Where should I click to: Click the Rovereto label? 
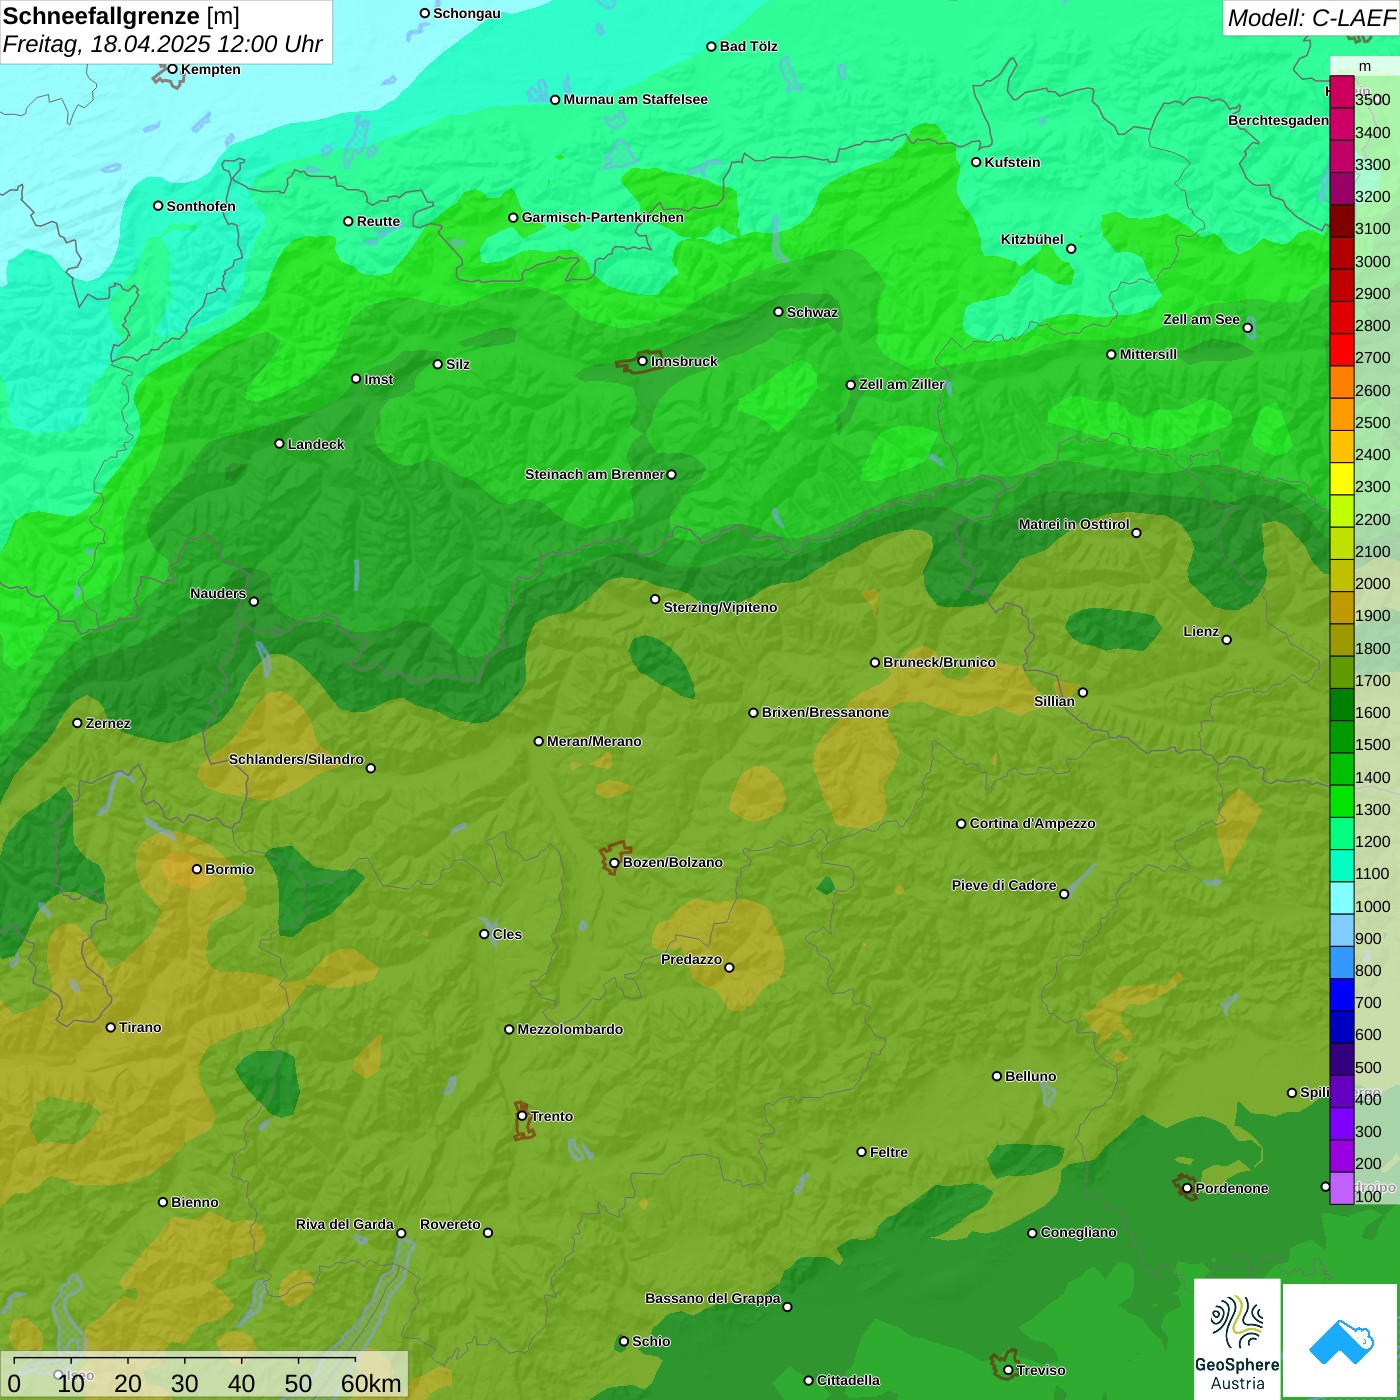tap(451, 1224)
